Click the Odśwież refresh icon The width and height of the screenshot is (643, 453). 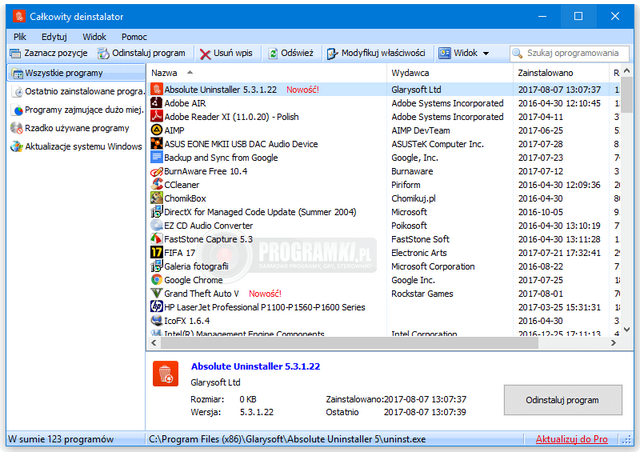tap(273, 53)
